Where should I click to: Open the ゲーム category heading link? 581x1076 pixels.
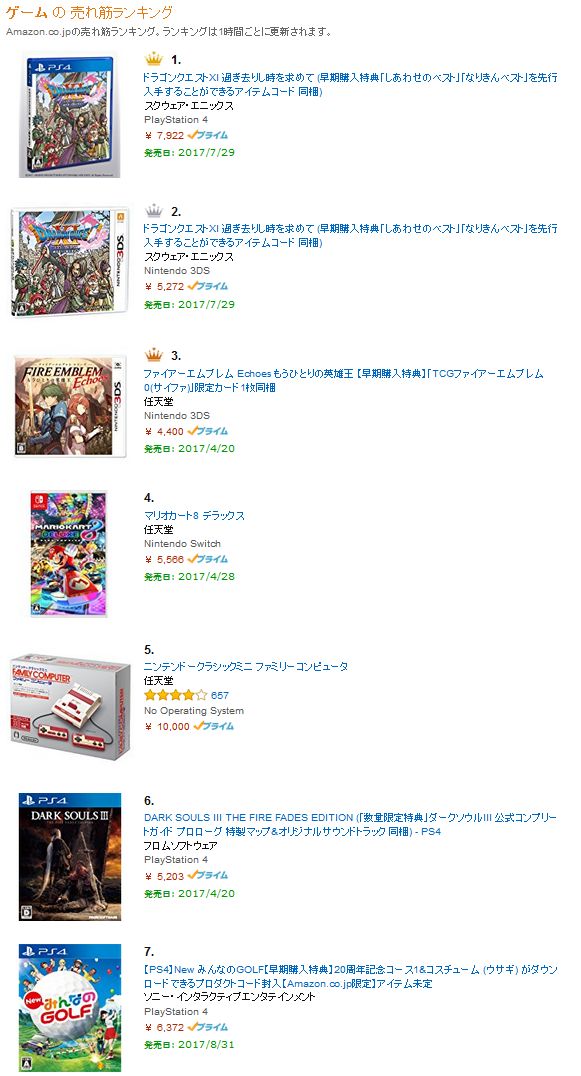(27, 12)
